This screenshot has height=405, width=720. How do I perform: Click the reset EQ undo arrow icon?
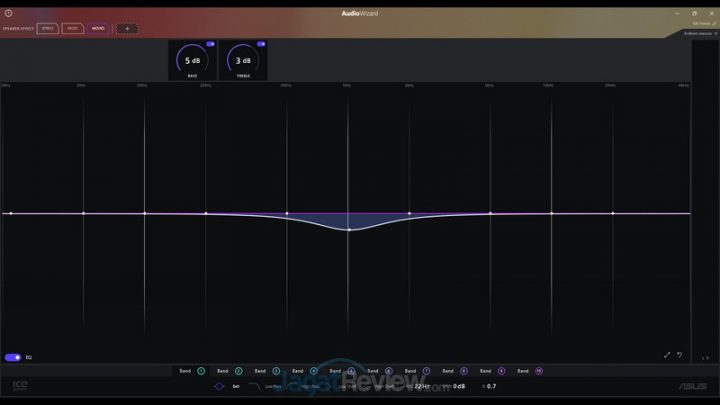tap(679, 355)
